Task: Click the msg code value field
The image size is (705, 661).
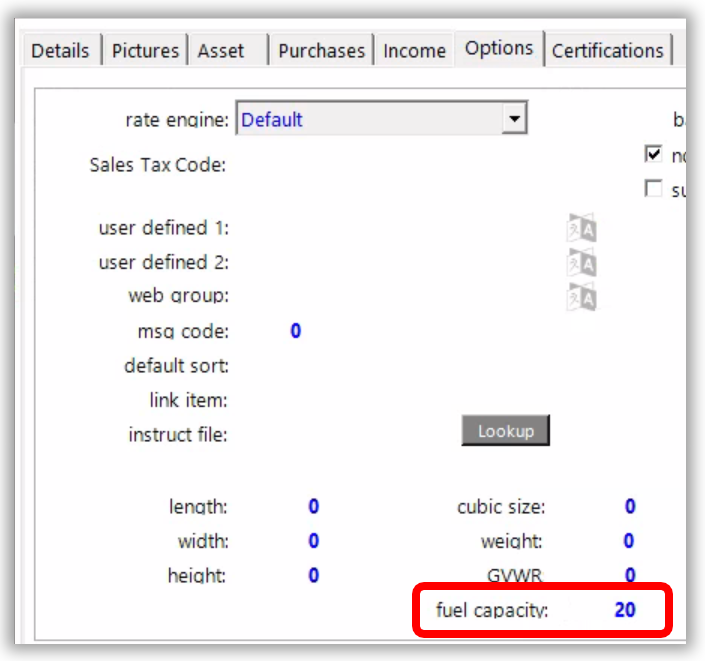Action: tap(295, 331)
